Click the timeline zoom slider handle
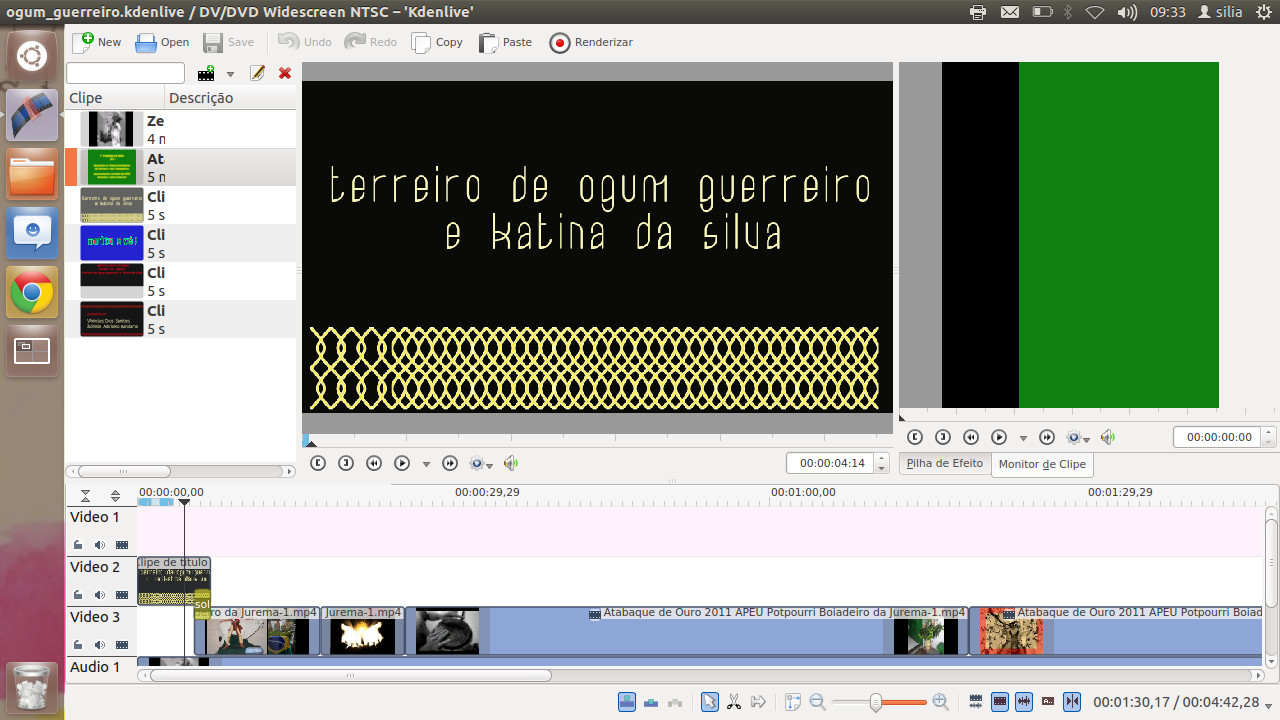This screenshot has width=1280, height=720. tap(876, 702)
